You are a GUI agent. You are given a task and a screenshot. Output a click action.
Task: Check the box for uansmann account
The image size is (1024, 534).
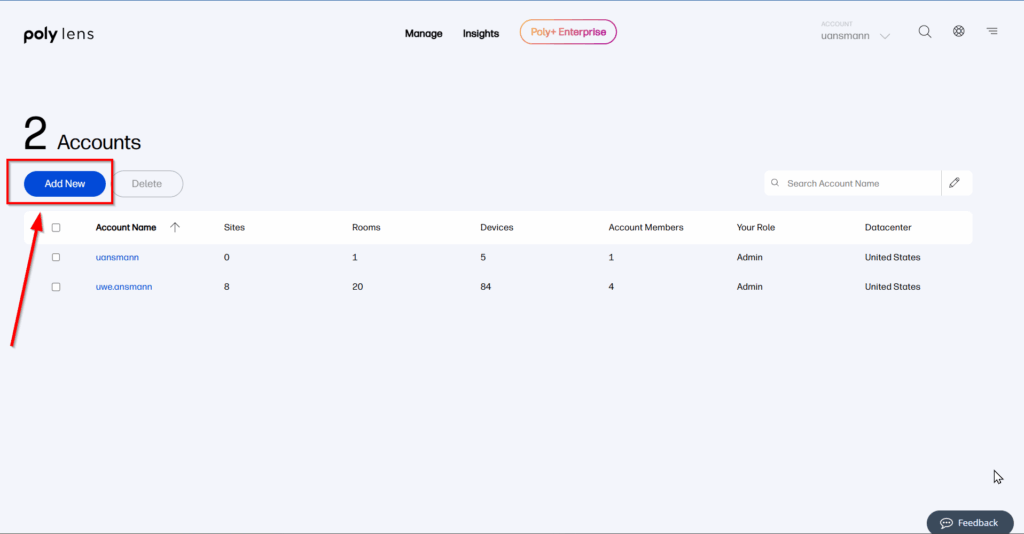pos(56,258)
